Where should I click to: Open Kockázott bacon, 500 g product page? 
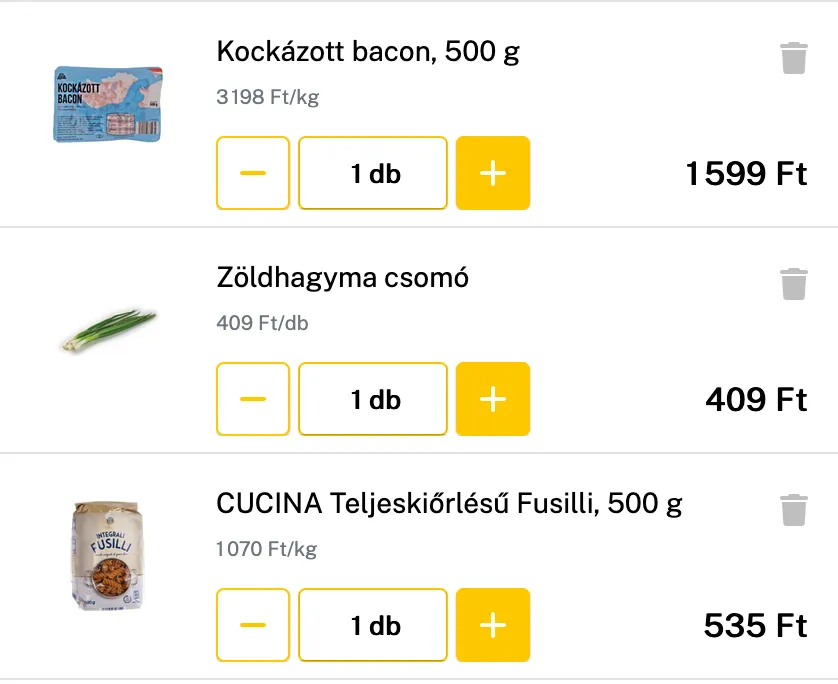pyautogui.click(x=368, y=52)
